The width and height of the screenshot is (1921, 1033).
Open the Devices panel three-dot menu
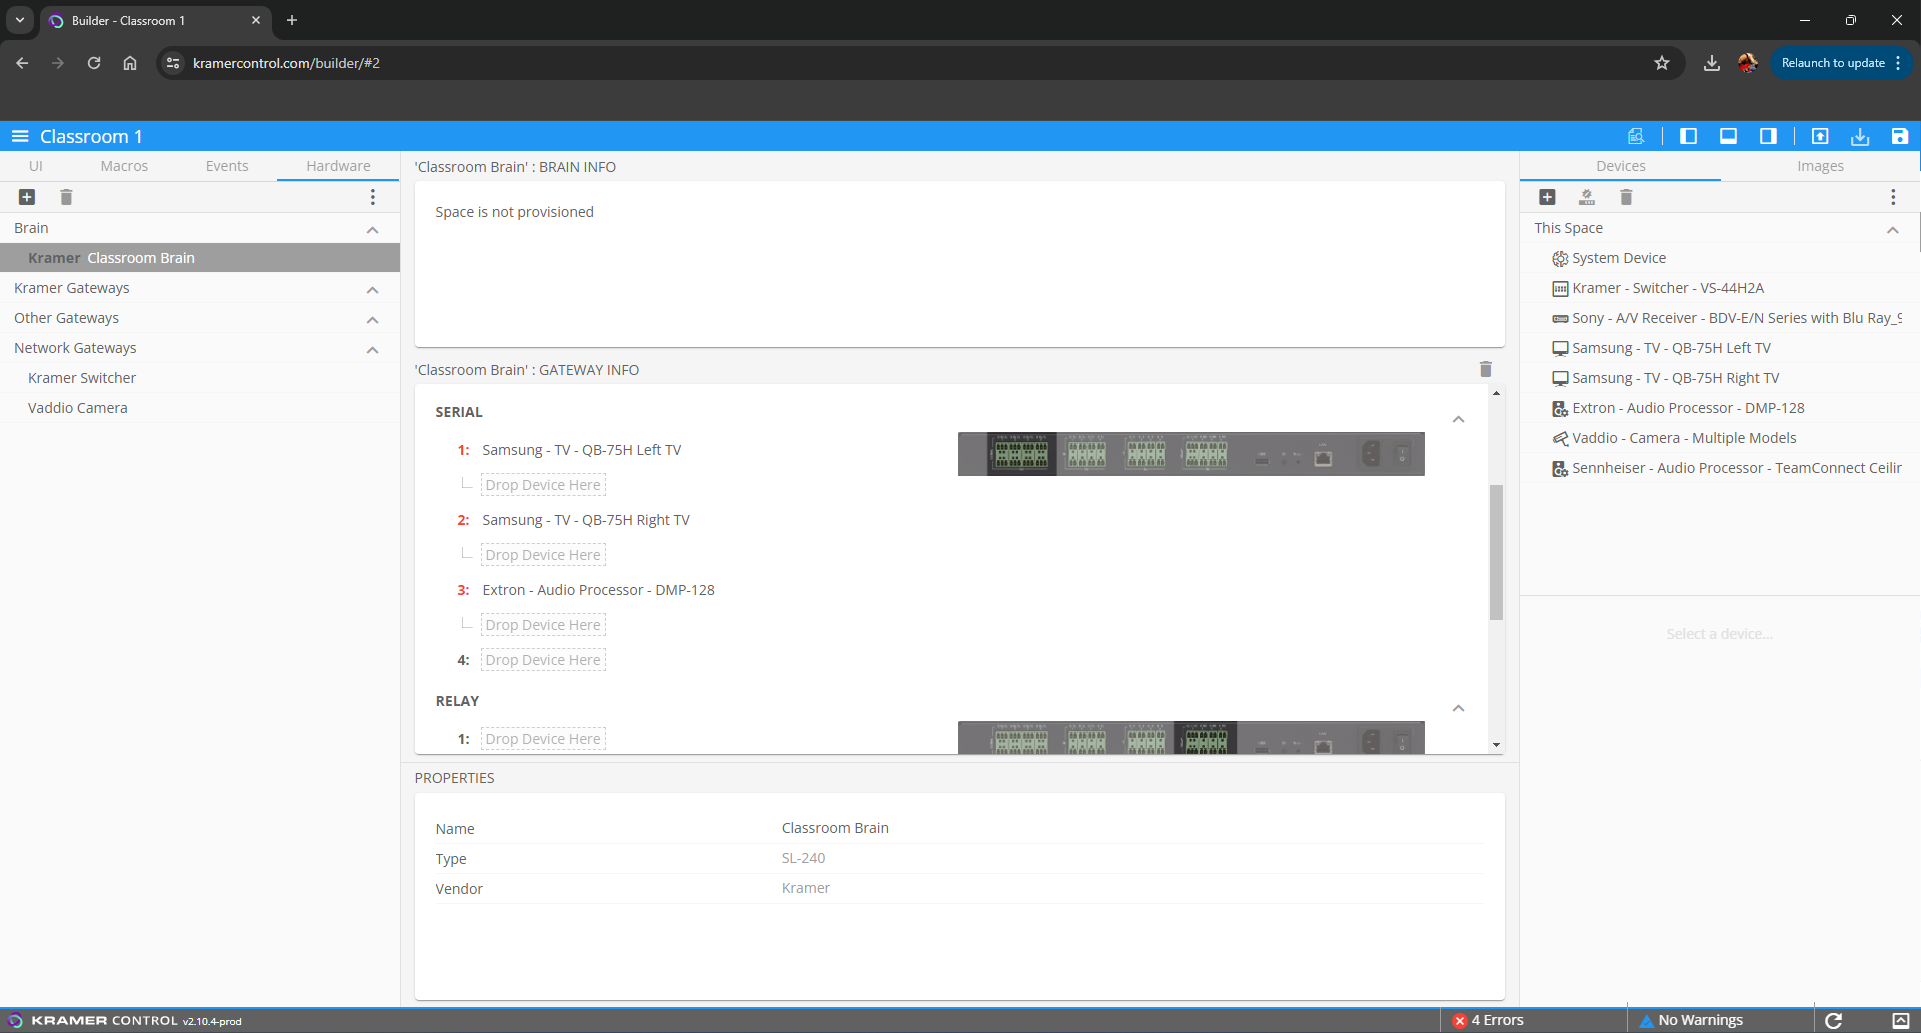tap(1893, 197)
